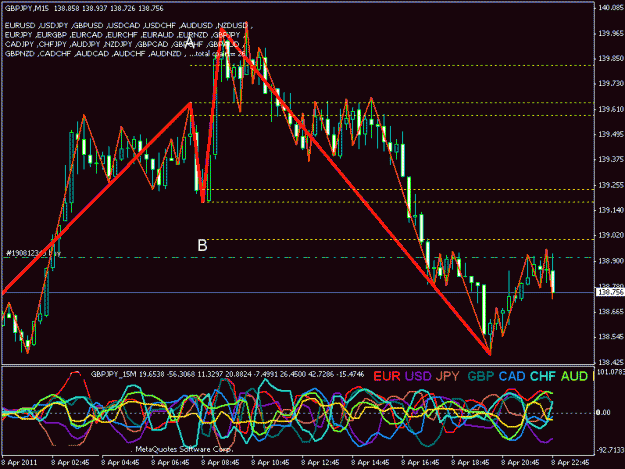Click the cyan CHF legend label

point(543,376)
